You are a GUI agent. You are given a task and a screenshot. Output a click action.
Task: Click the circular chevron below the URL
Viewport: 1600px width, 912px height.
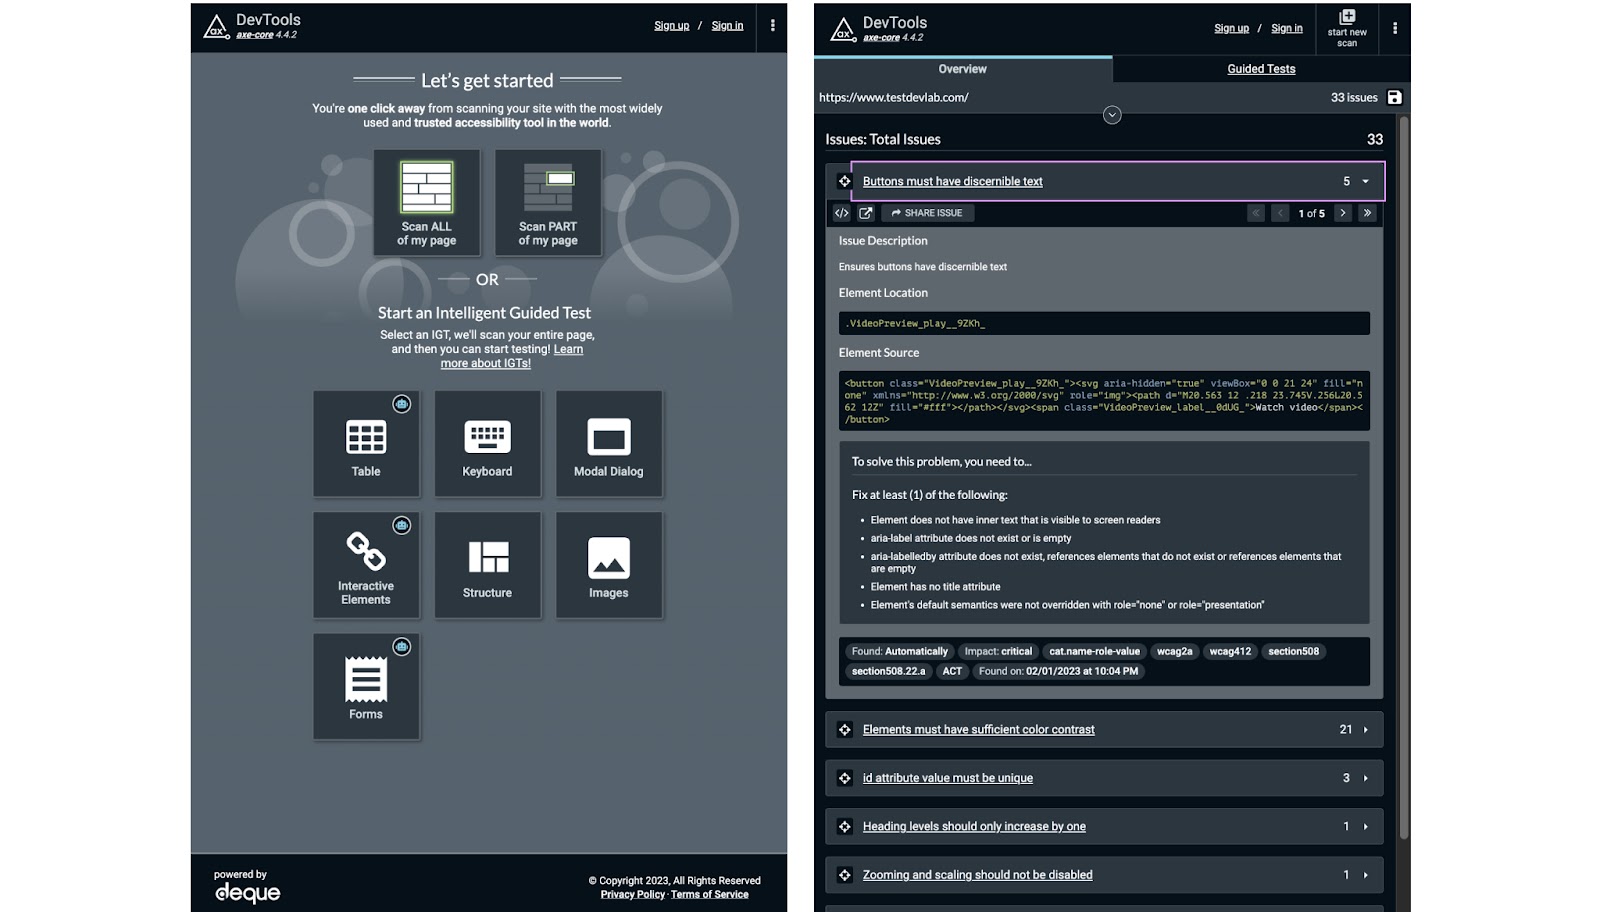point(1112,115)
